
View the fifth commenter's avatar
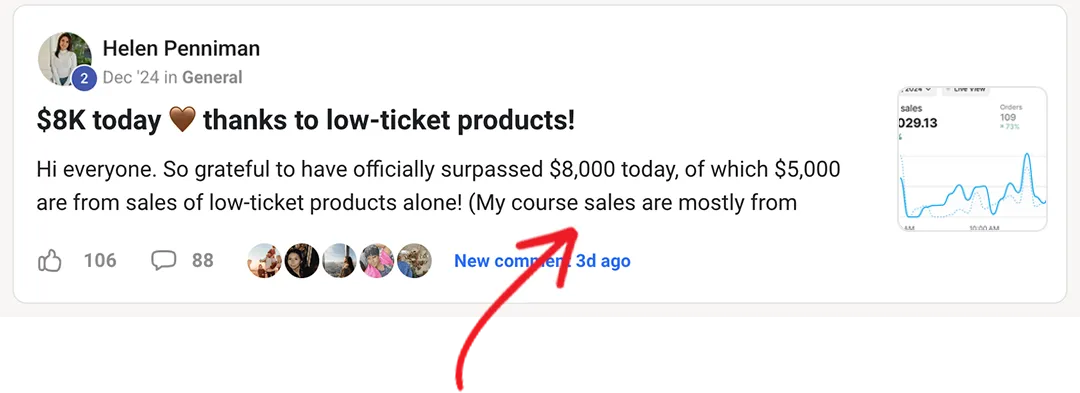pyautogui.click(x=415, y=261)
